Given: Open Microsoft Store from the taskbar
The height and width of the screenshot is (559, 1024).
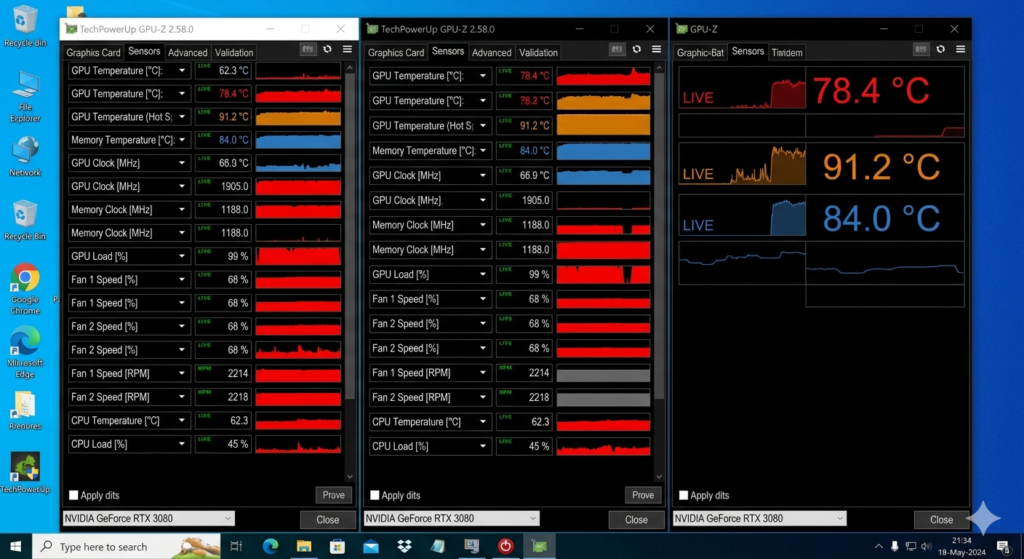Looking at the screenshot, I should (x=338, y=547).
